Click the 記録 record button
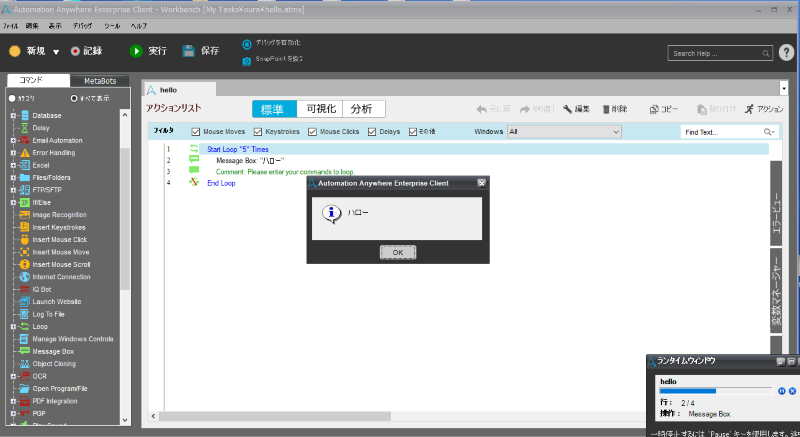The height and width of the screenshot is (437, 800). [x=87, y=51]
